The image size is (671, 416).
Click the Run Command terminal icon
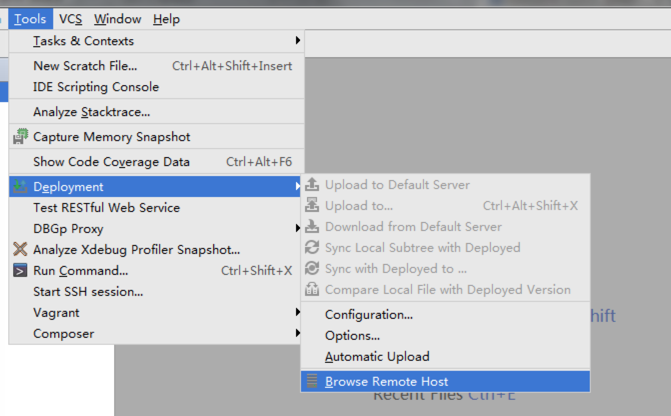click(19, 270)
